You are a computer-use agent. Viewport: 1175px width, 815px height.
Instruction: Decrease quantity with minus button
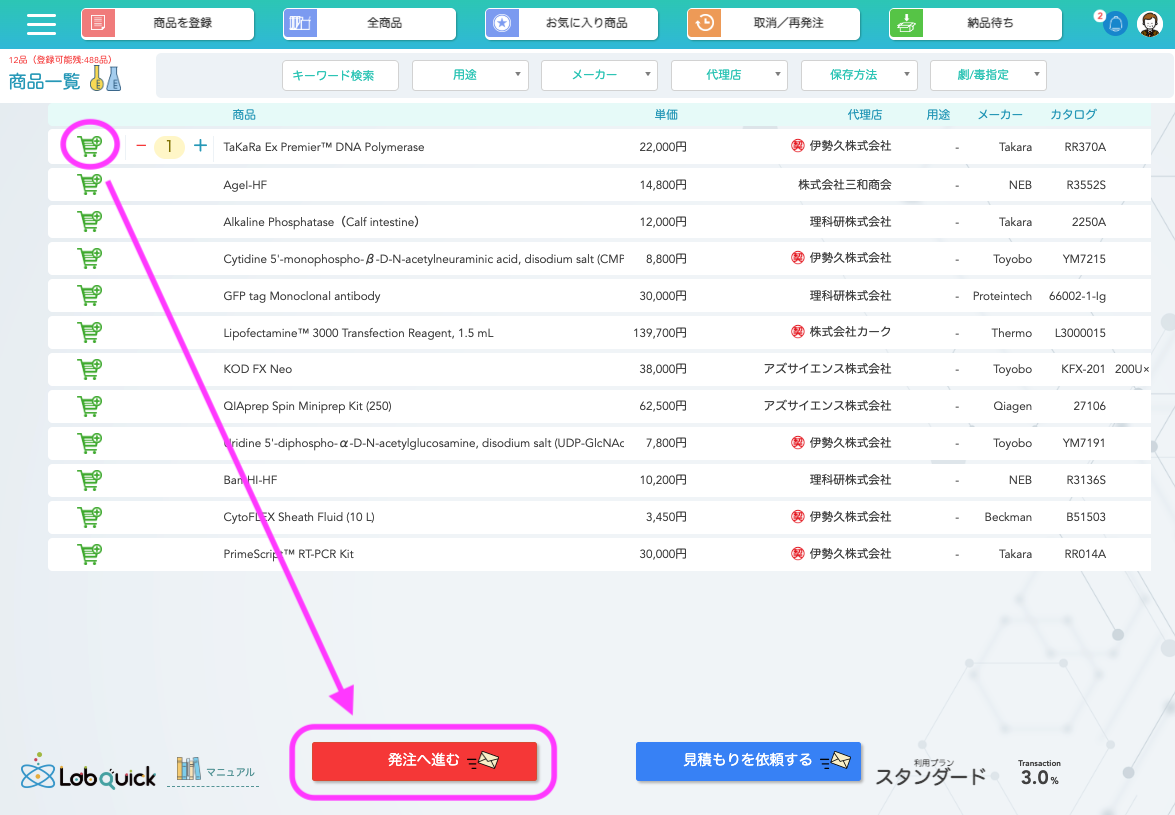click(x=141, y=147)
